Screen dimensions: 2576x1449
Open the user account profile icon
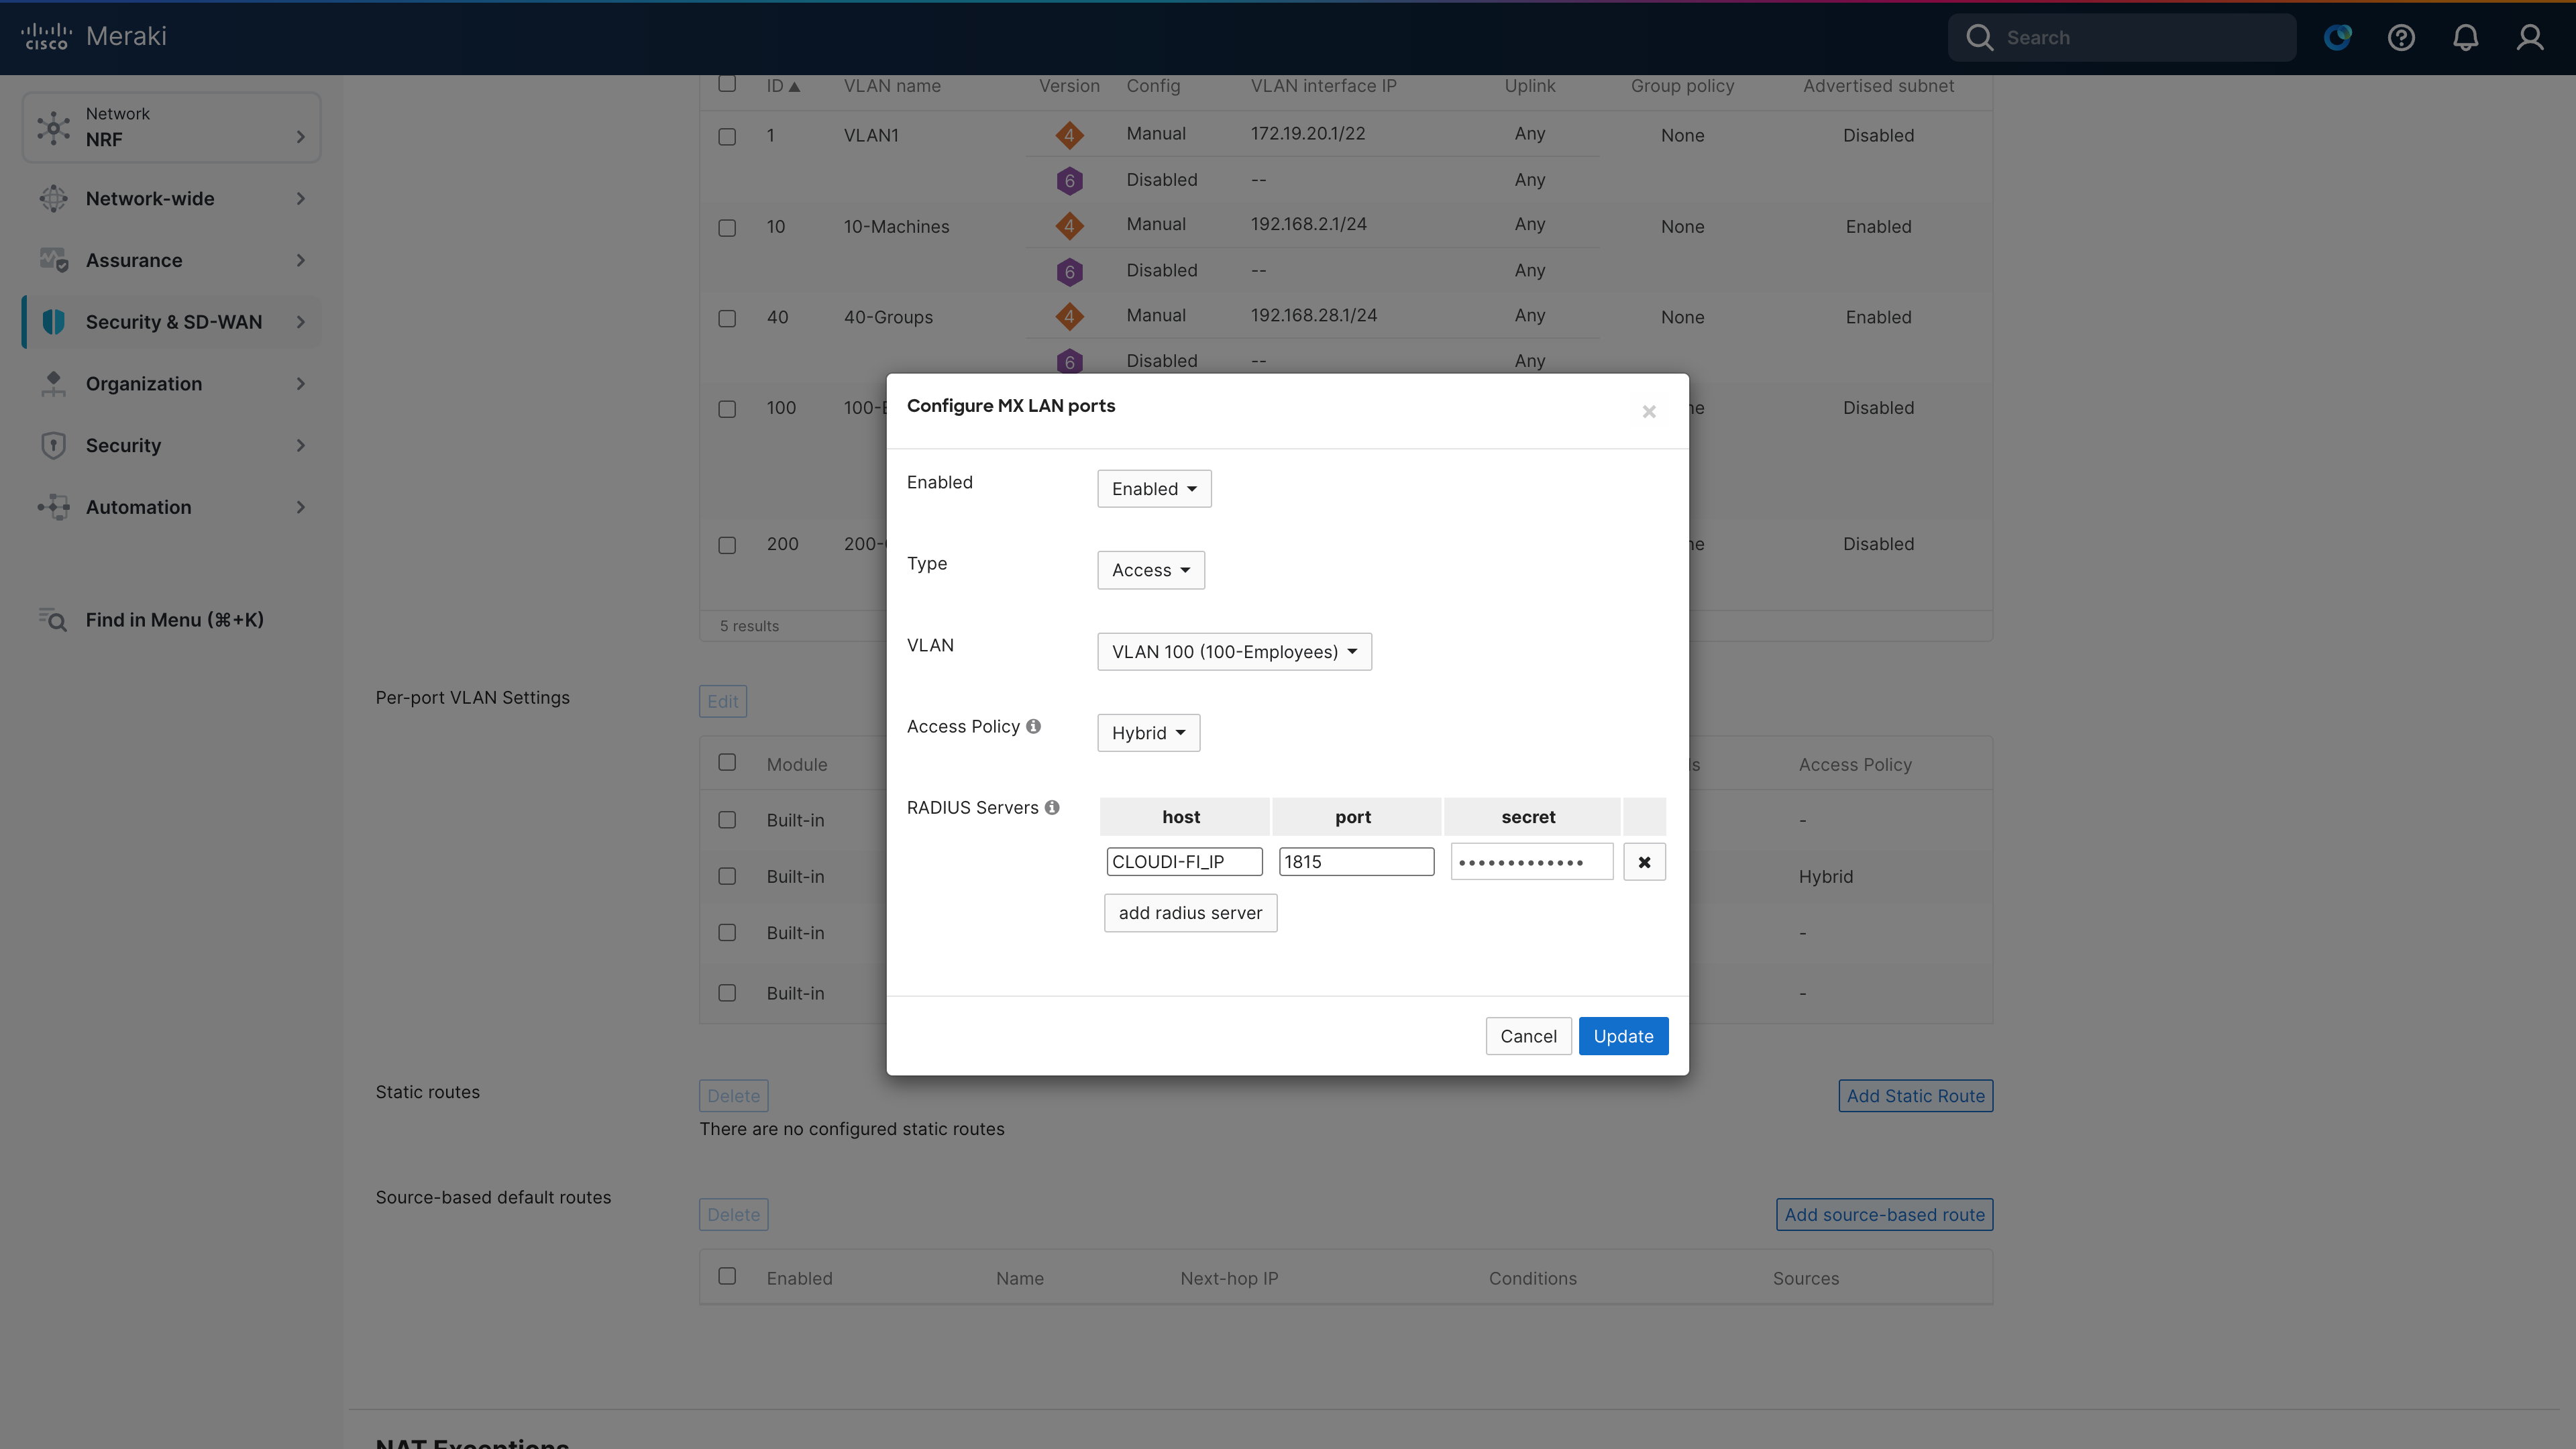tap(2530, 37)
